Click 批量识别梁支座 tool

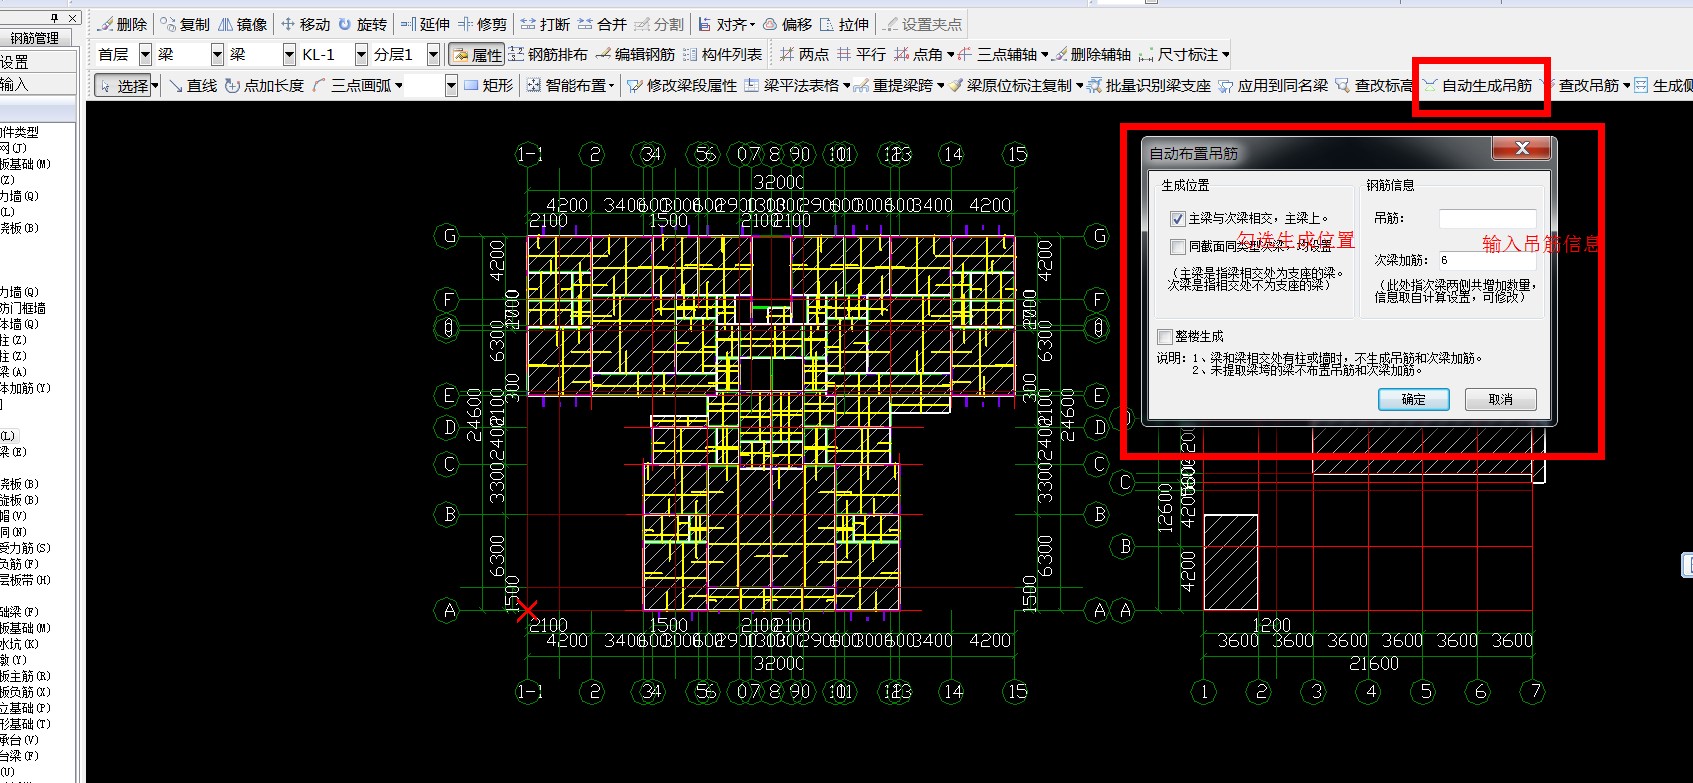pyautogui.click(x=1149, y=85)
